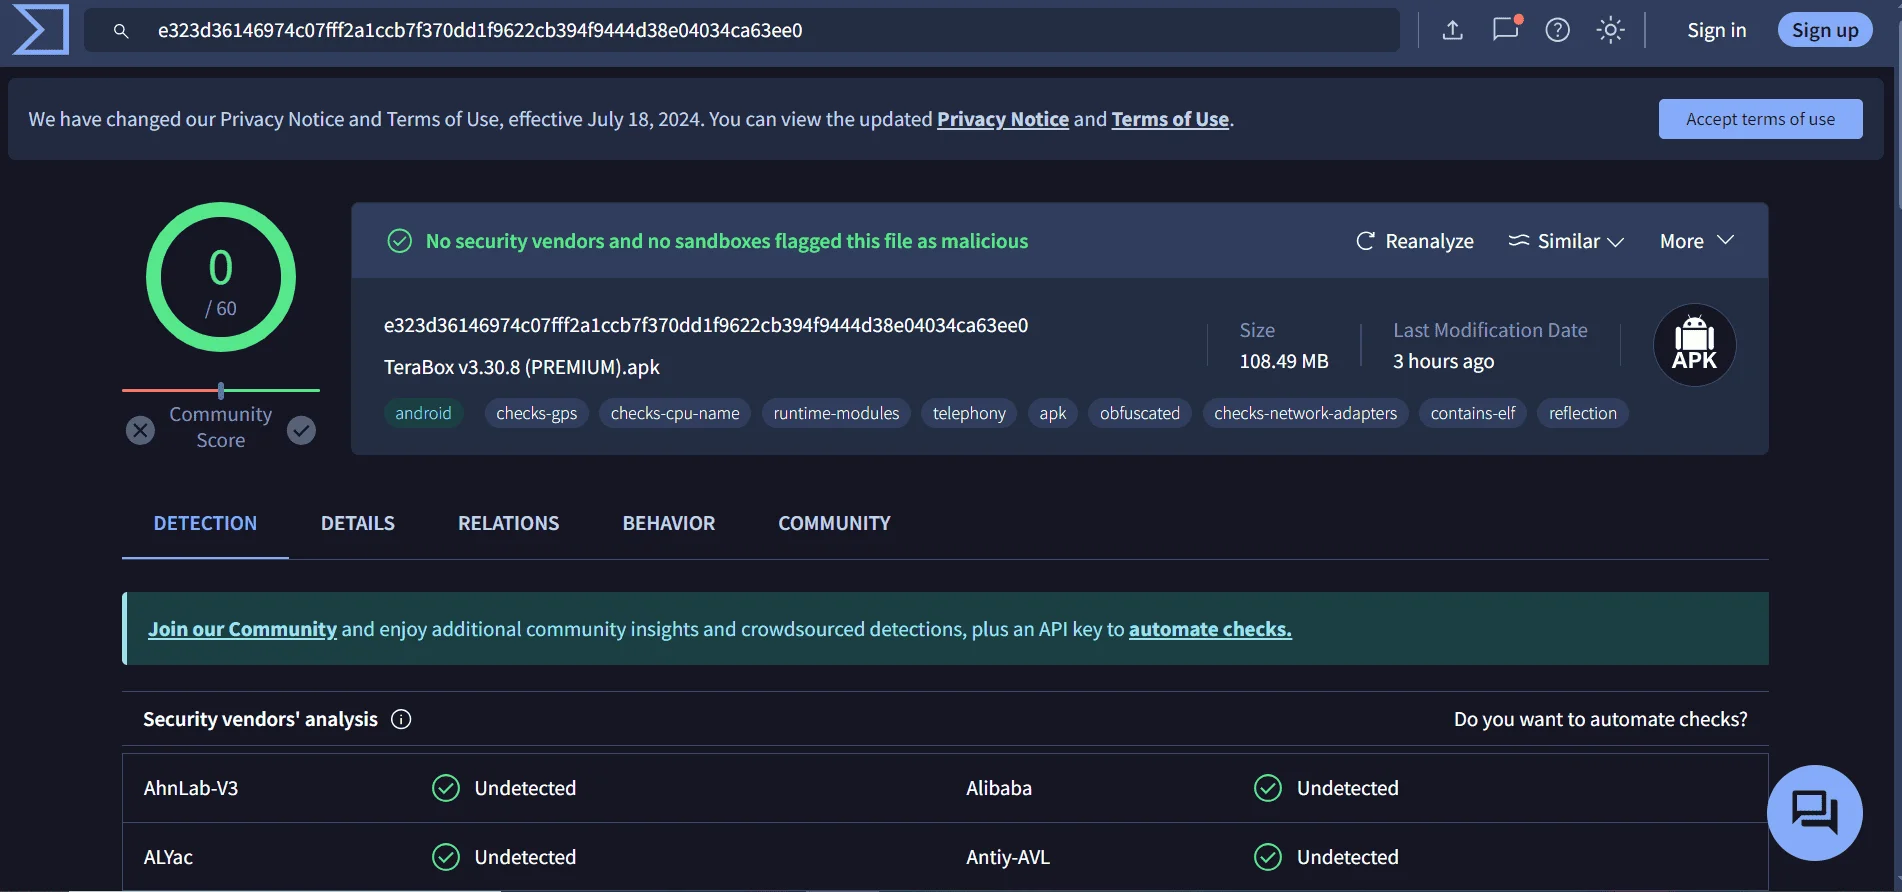Toggle the light/dark theme sun icon
The height and width of the screenshot is (892, 1902).
tap(1610, 30)
